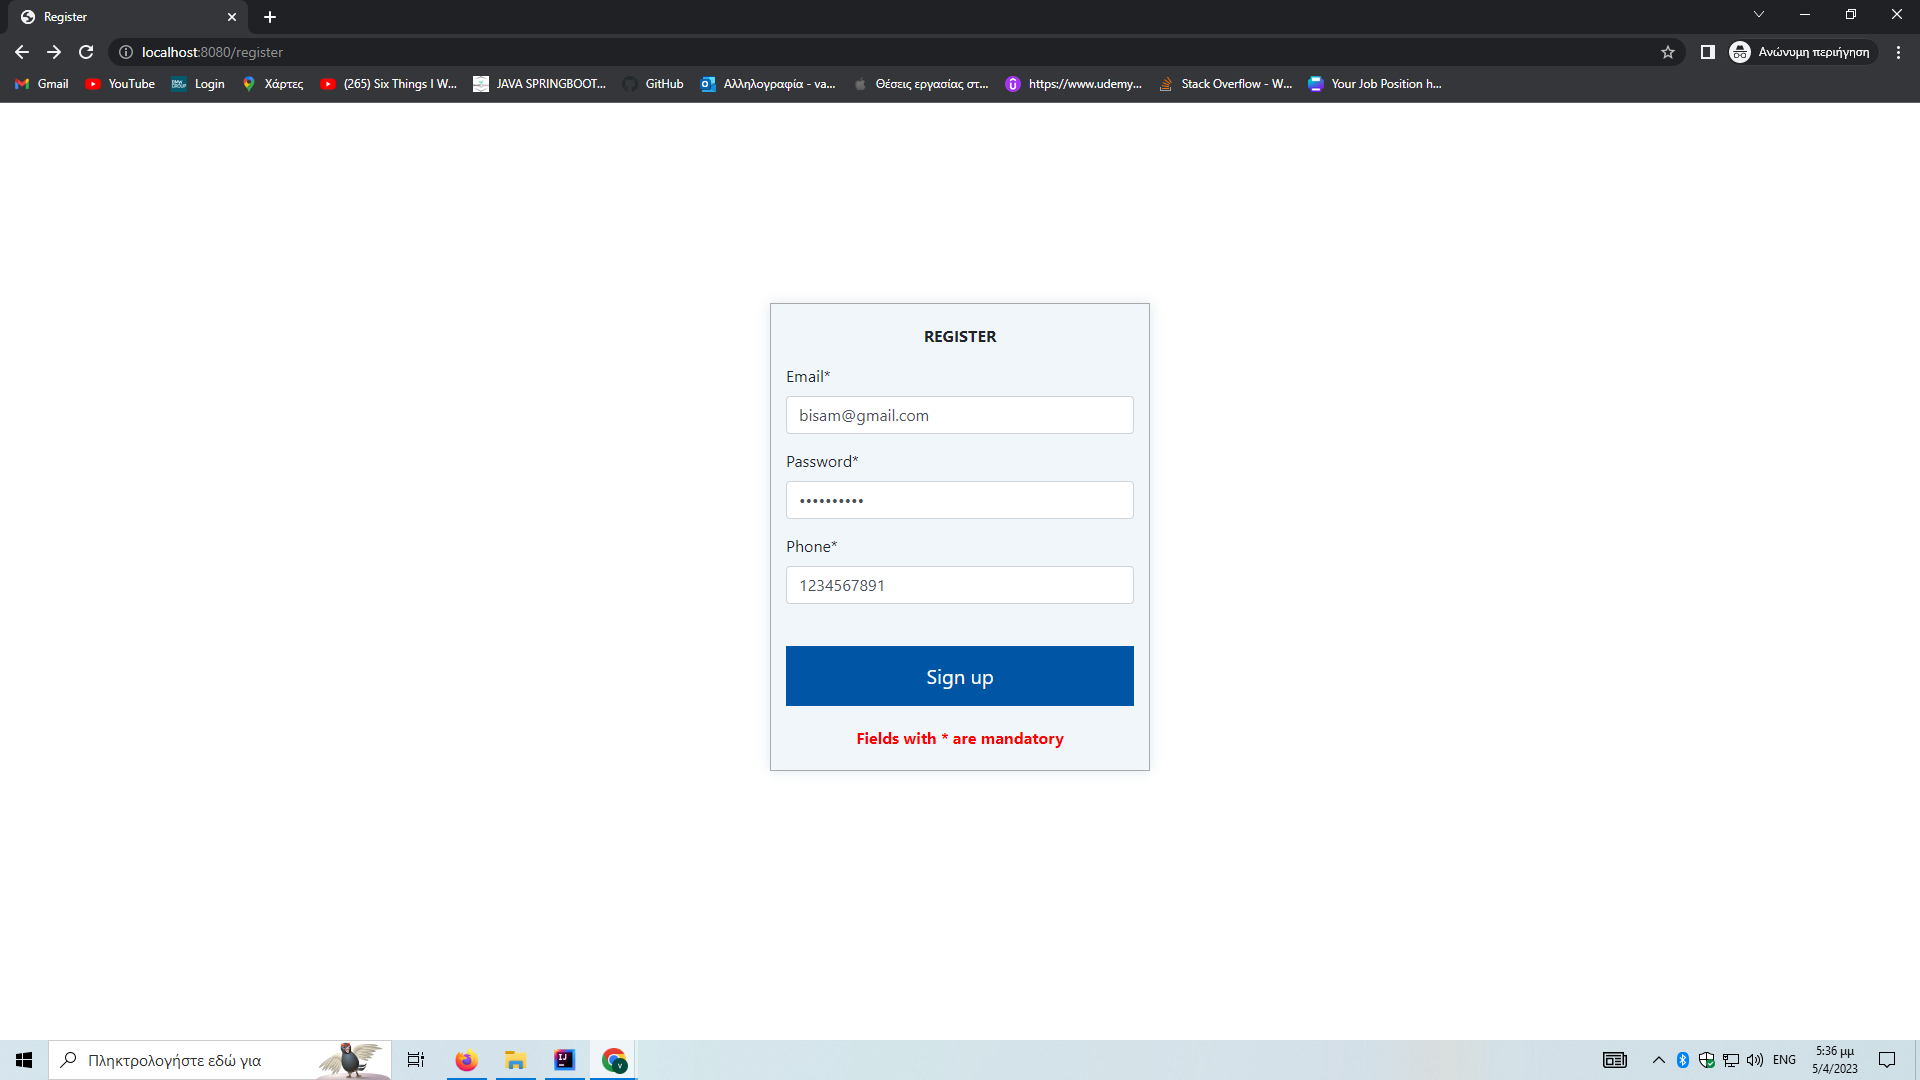1920x1080 pixels.
Task: Launch Firefox from the taskbar
Action: click(466, 1059)
